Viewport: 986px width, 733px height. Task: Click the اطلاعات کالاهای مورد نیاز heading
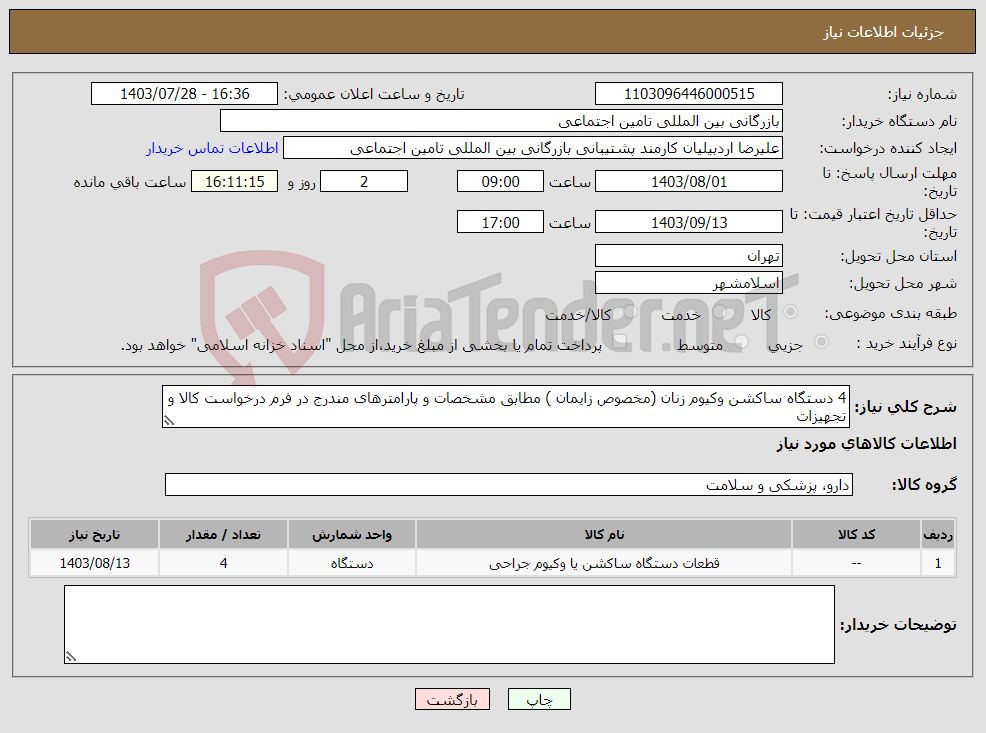pos(867,444)
